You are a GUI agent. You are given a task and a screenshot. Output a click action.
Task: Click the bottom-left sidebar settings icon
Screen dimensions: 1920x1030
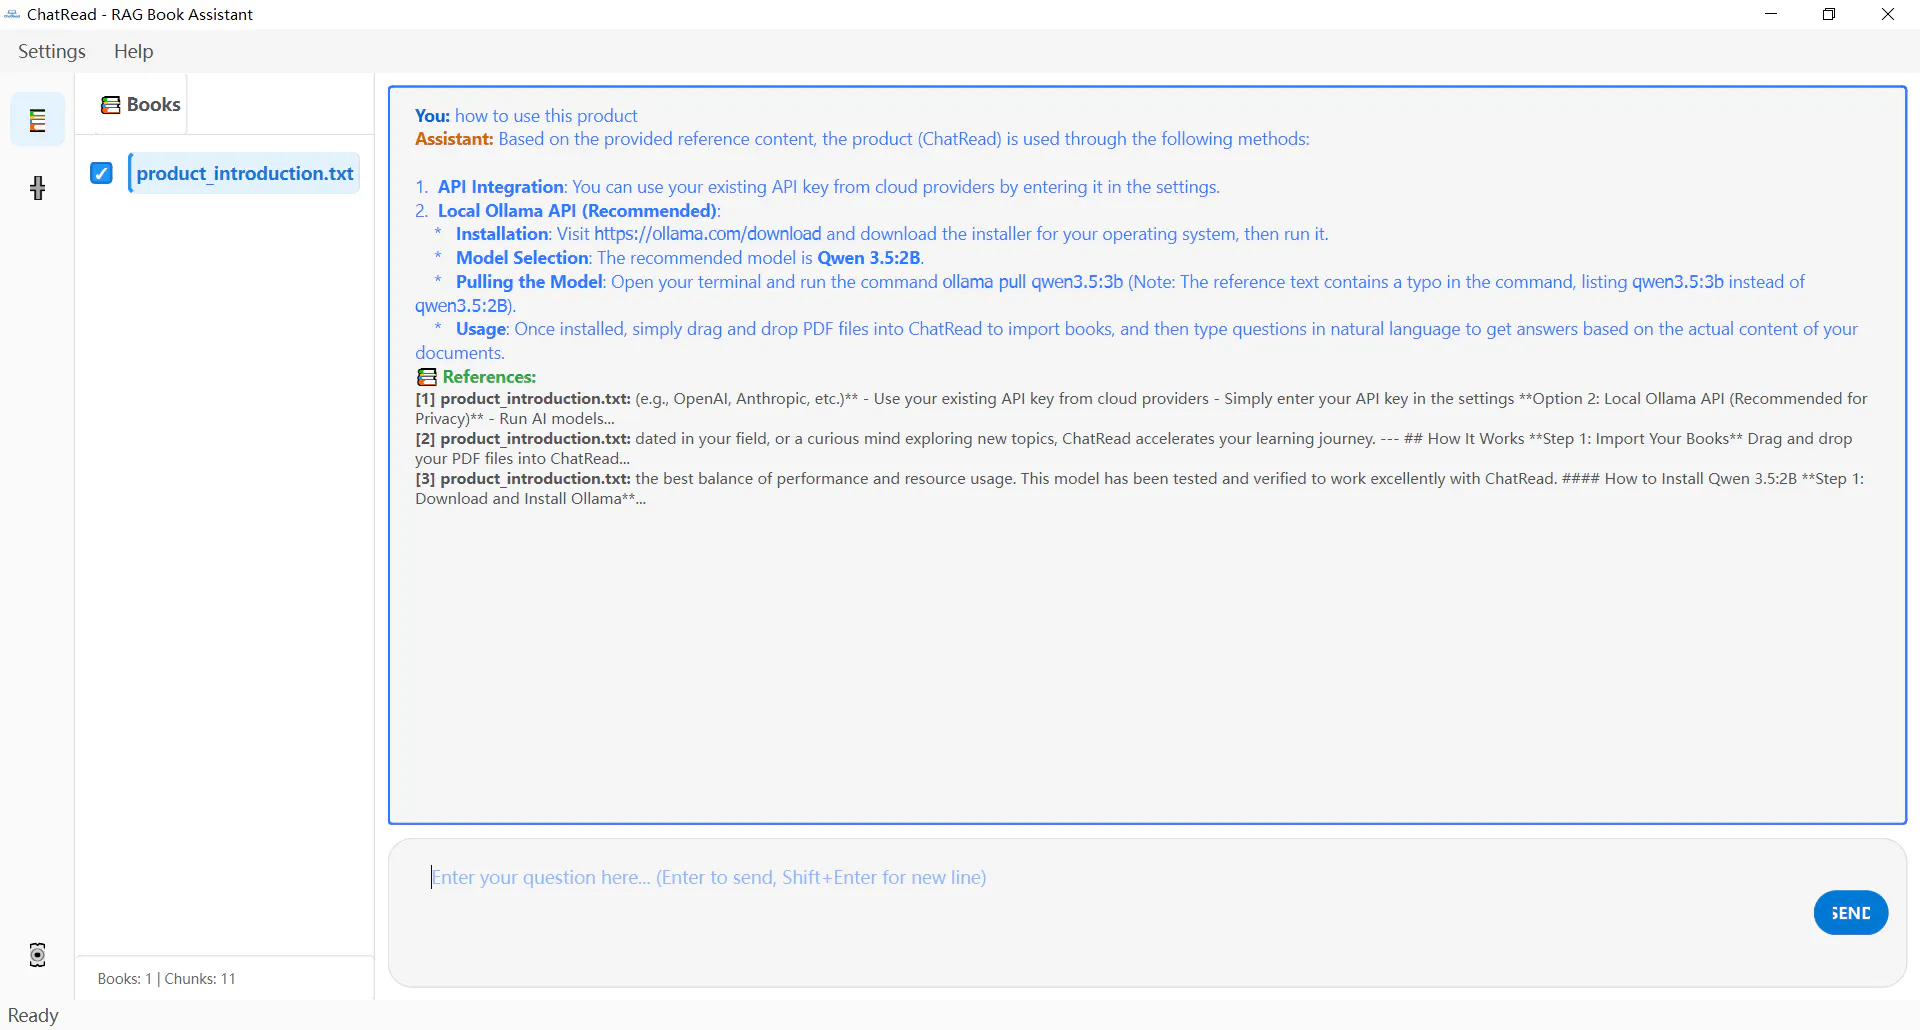[x=38, y=955]
